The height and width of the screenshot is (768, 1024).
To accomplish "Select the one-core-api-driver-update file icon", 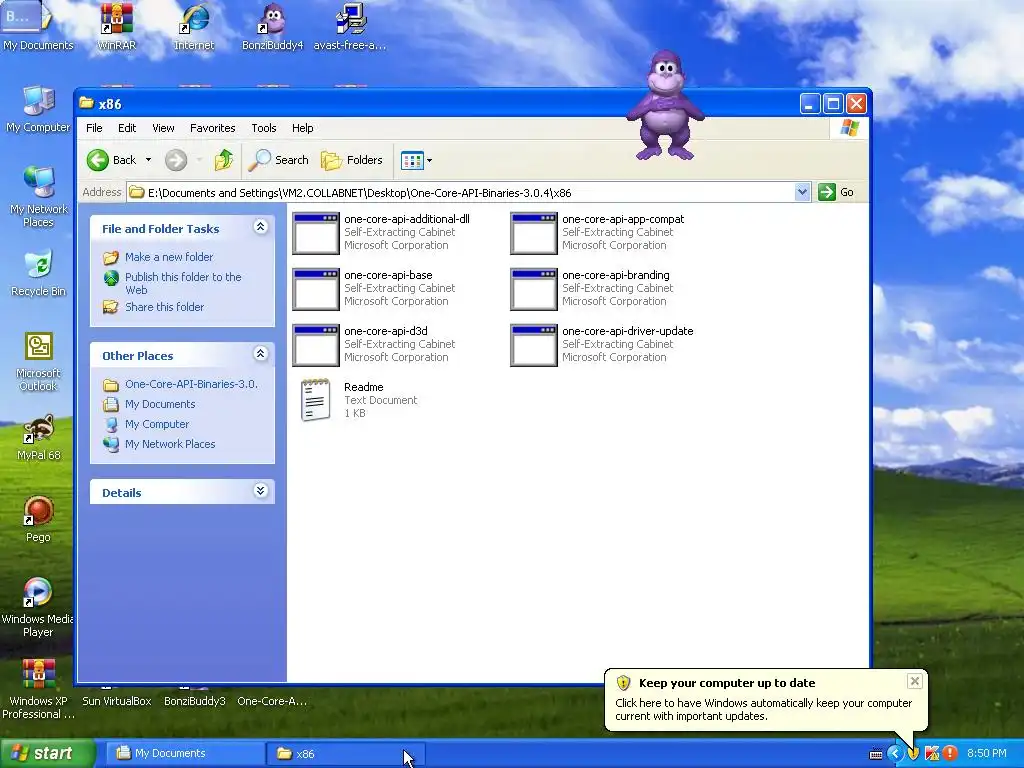I will 534,345.
